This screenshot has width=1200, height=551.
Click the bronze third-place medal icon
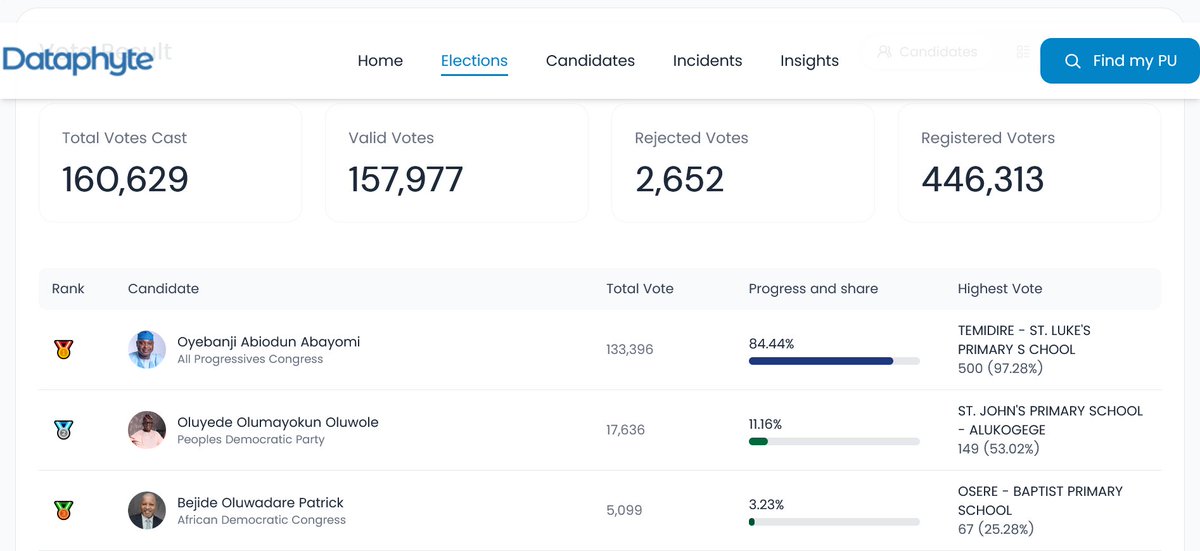tap(63, 510)
